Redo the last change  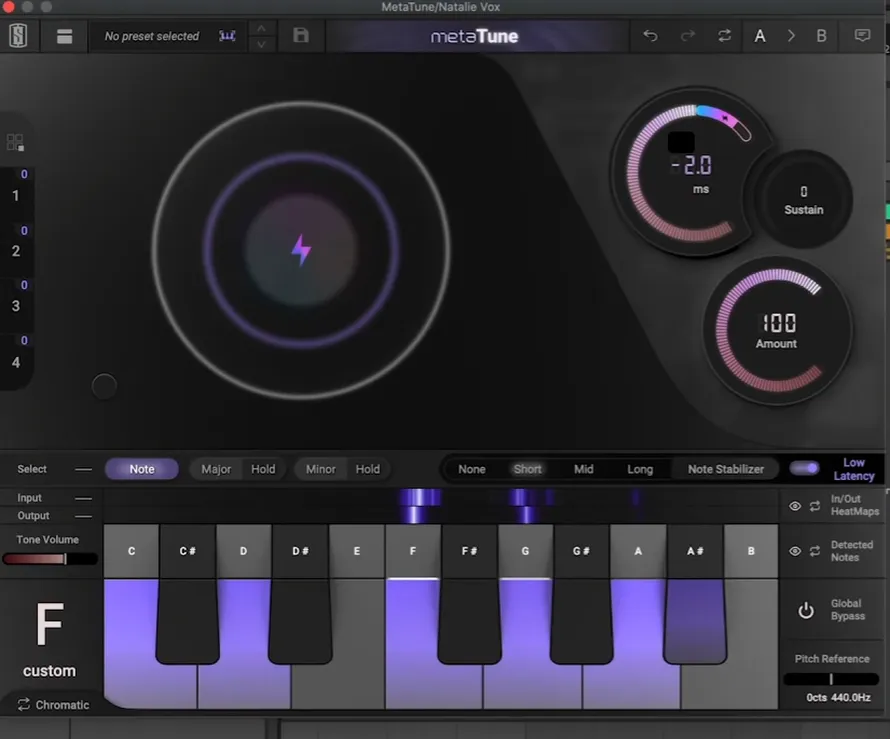pyautogui.click(x=687, y=36)
